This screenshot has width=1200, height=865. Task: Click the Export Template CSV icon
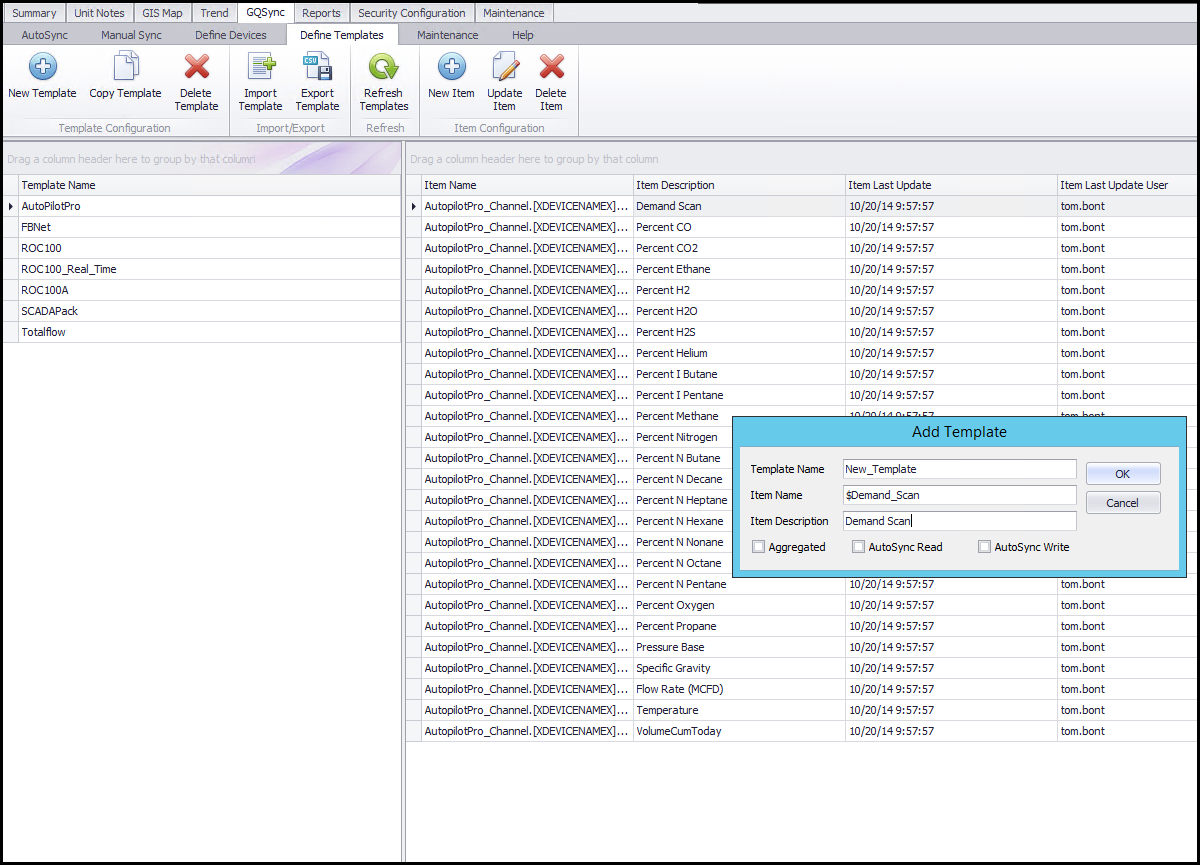317,68
